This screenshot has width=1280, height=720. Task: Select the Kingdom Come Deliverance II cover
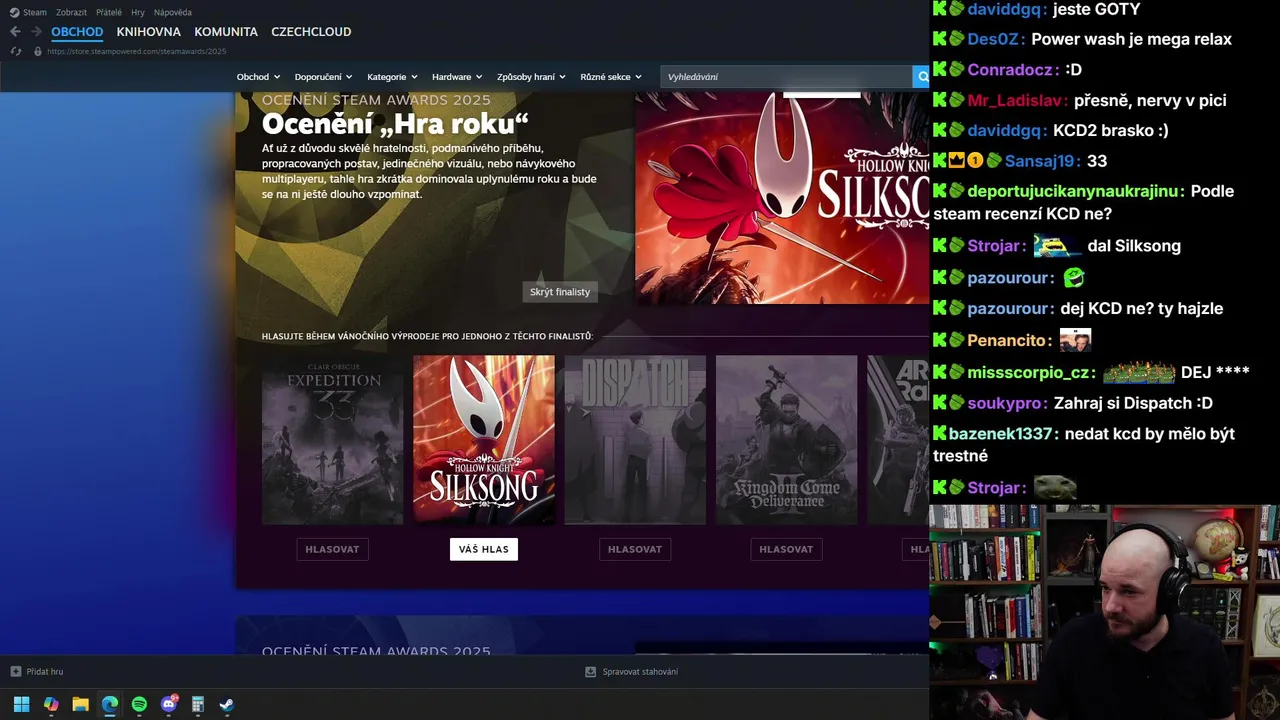click(786, 439)
